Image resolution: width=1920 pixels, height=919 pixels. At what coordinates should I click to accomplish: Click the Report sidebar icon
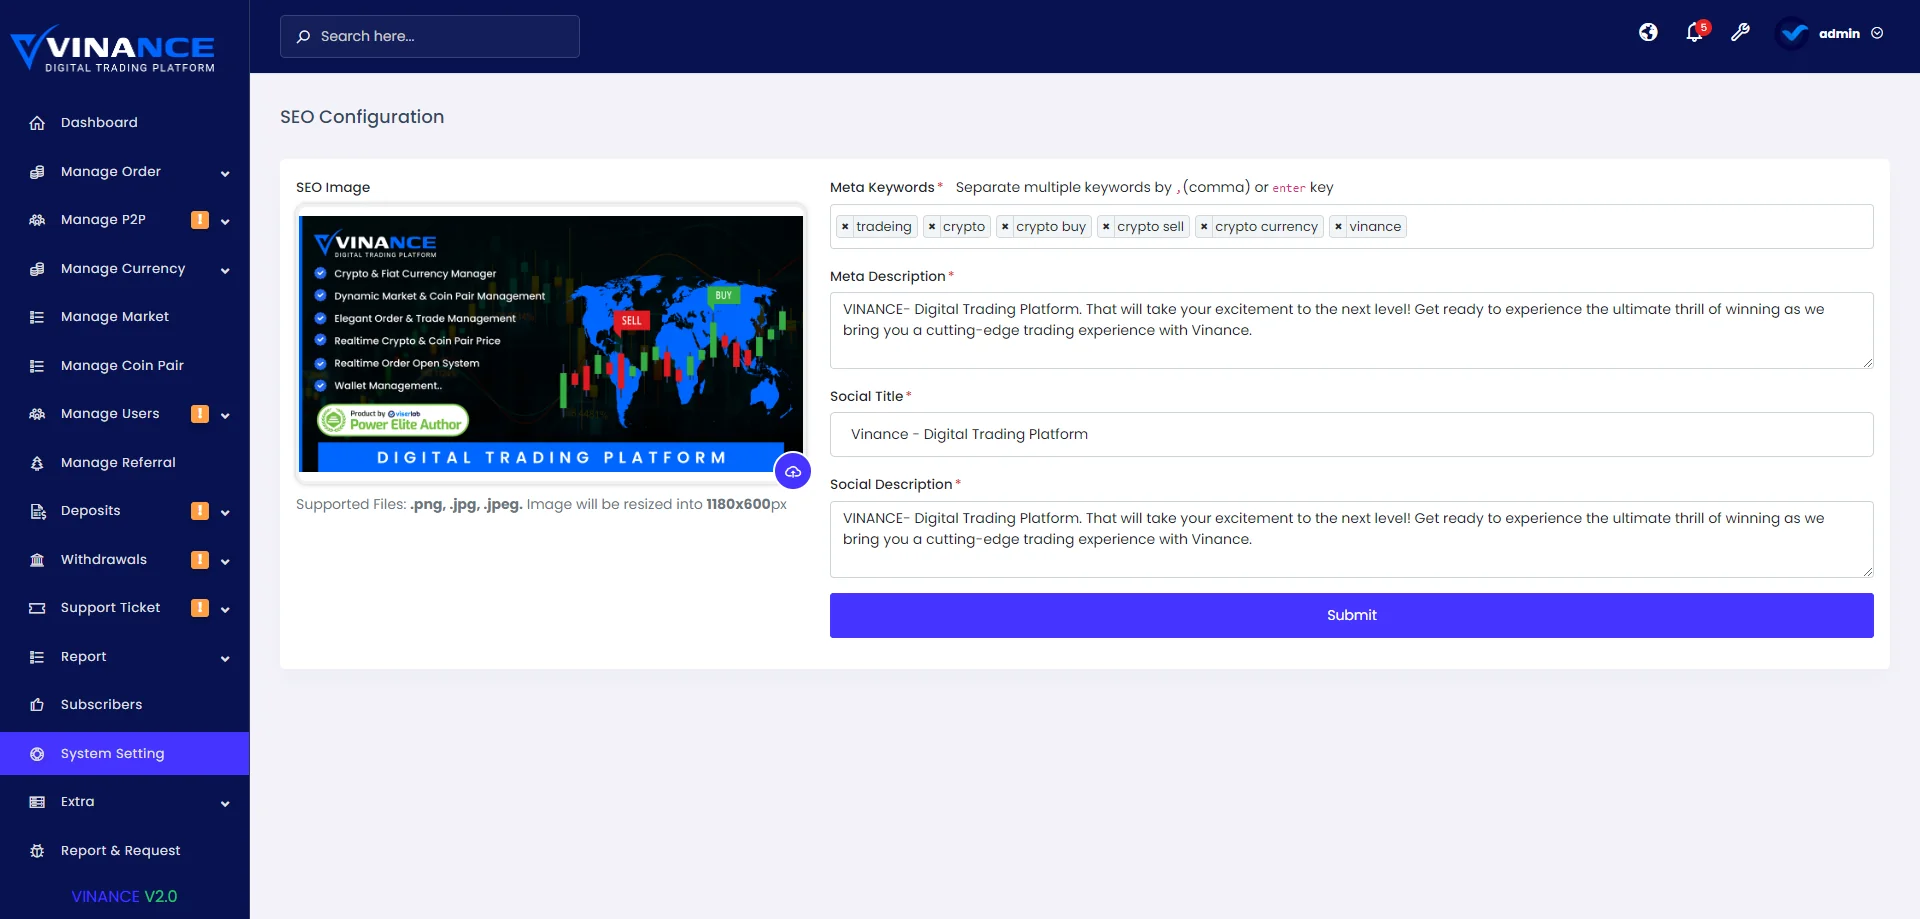coord(37,657)
